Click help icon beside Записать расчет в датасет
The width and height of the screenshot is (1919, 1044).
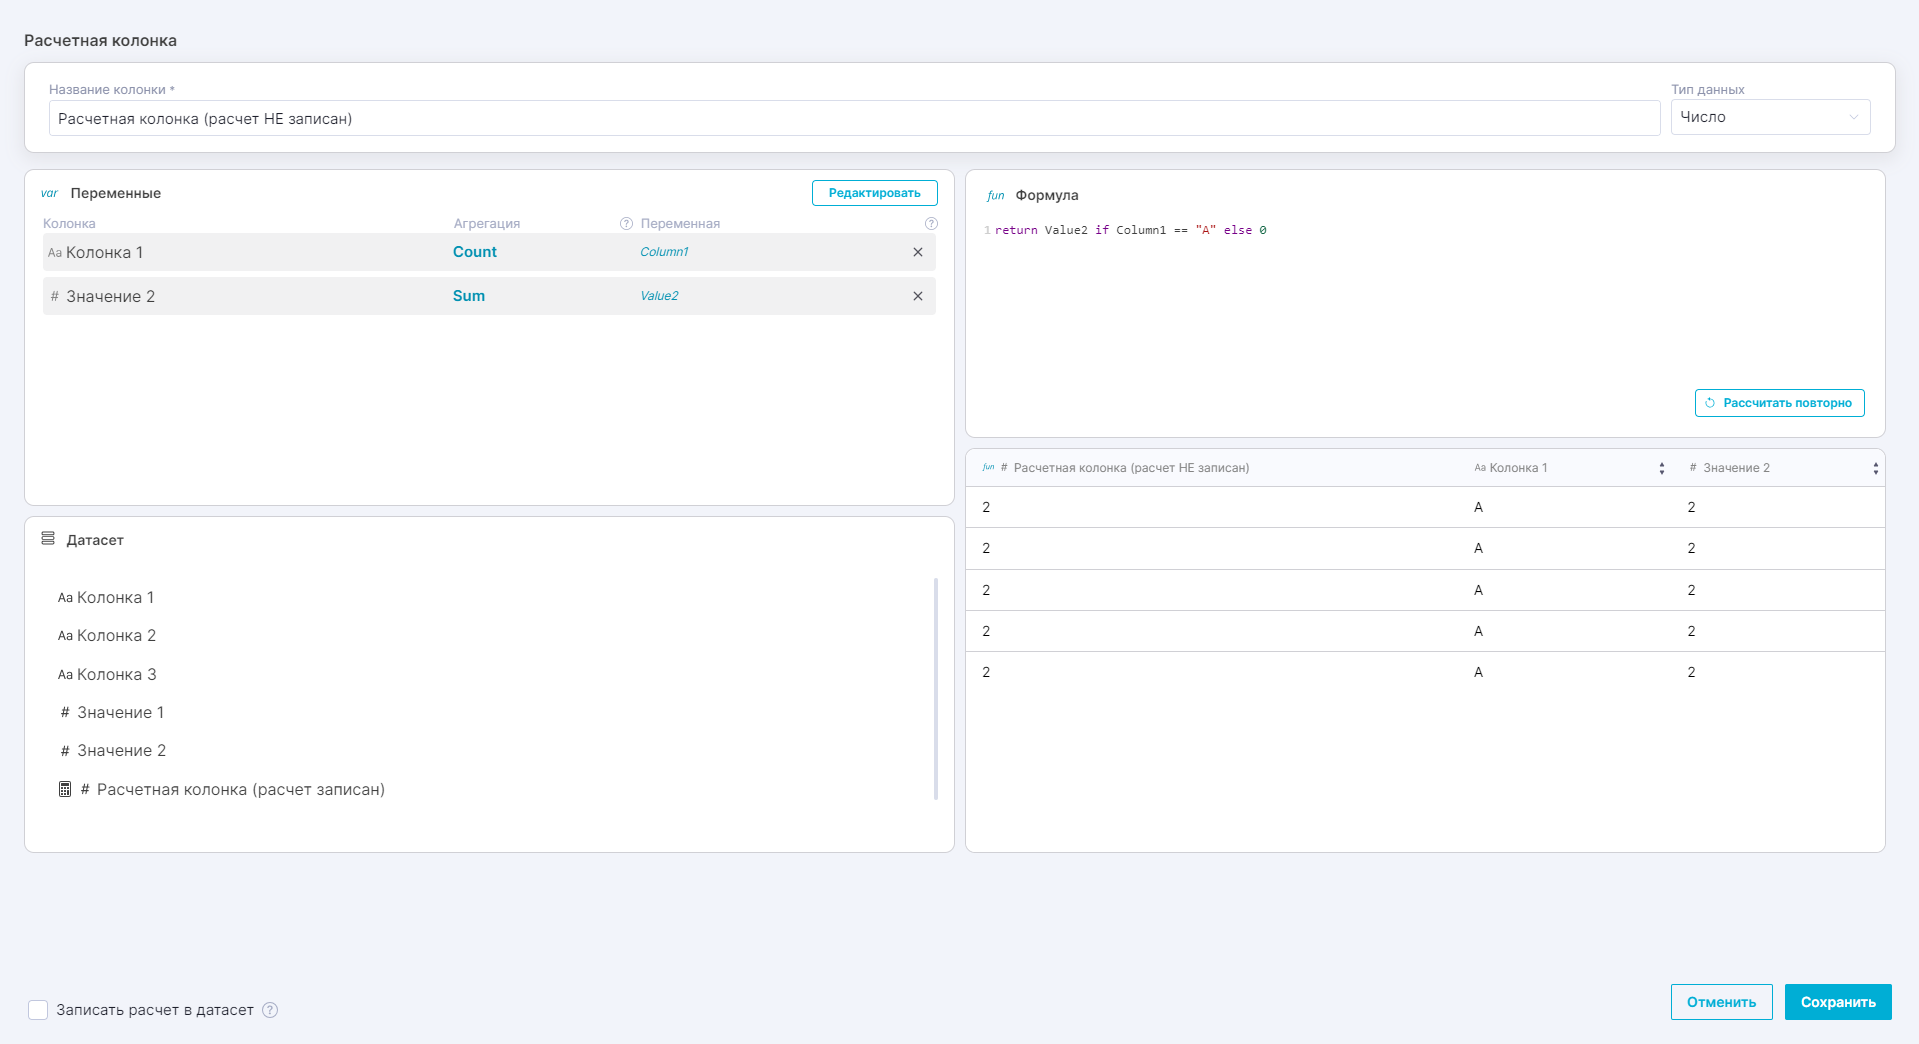pos(270,1010)
